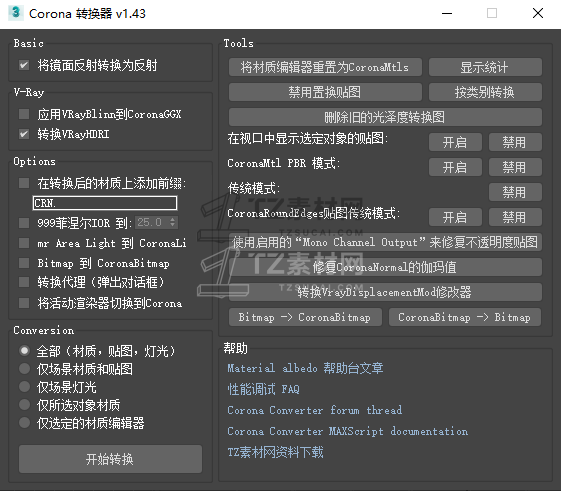Select 全部（材质，贴图，灯光）radio button

(24, 350)
